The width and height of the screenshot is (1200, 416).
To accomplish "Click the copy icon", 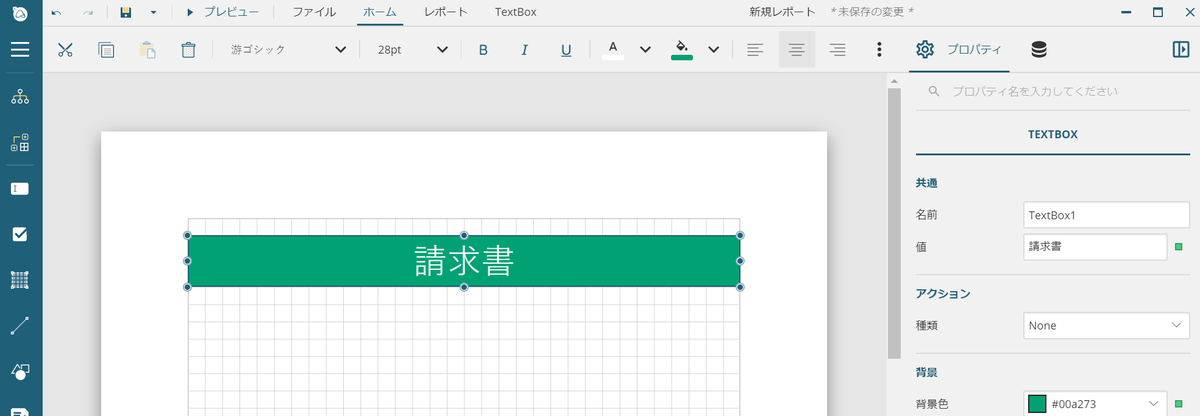I will [106, 49].
